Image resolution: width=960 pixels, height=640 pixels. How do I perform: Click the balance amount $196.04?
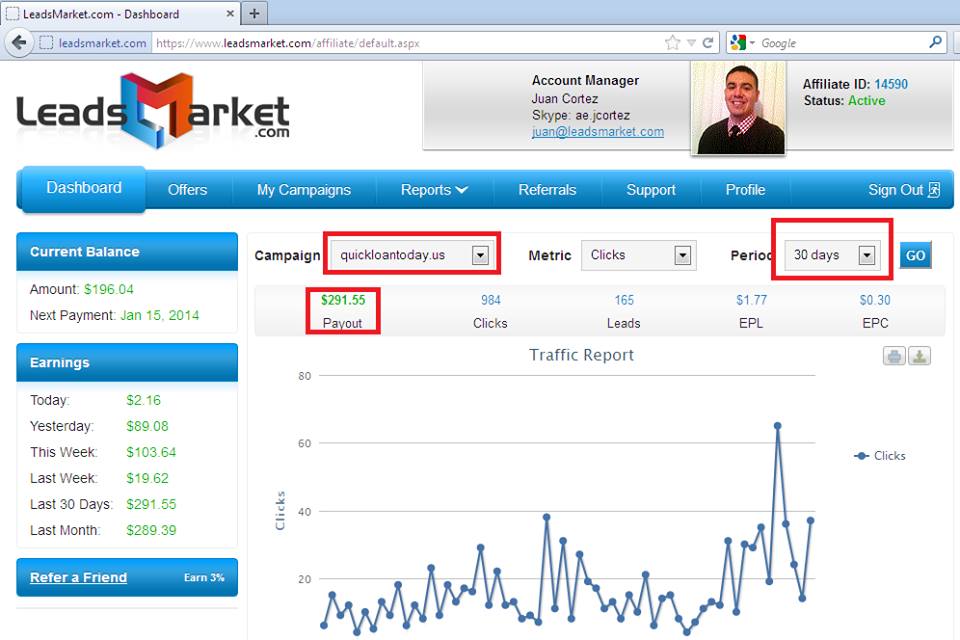click(x=108, y=289)
